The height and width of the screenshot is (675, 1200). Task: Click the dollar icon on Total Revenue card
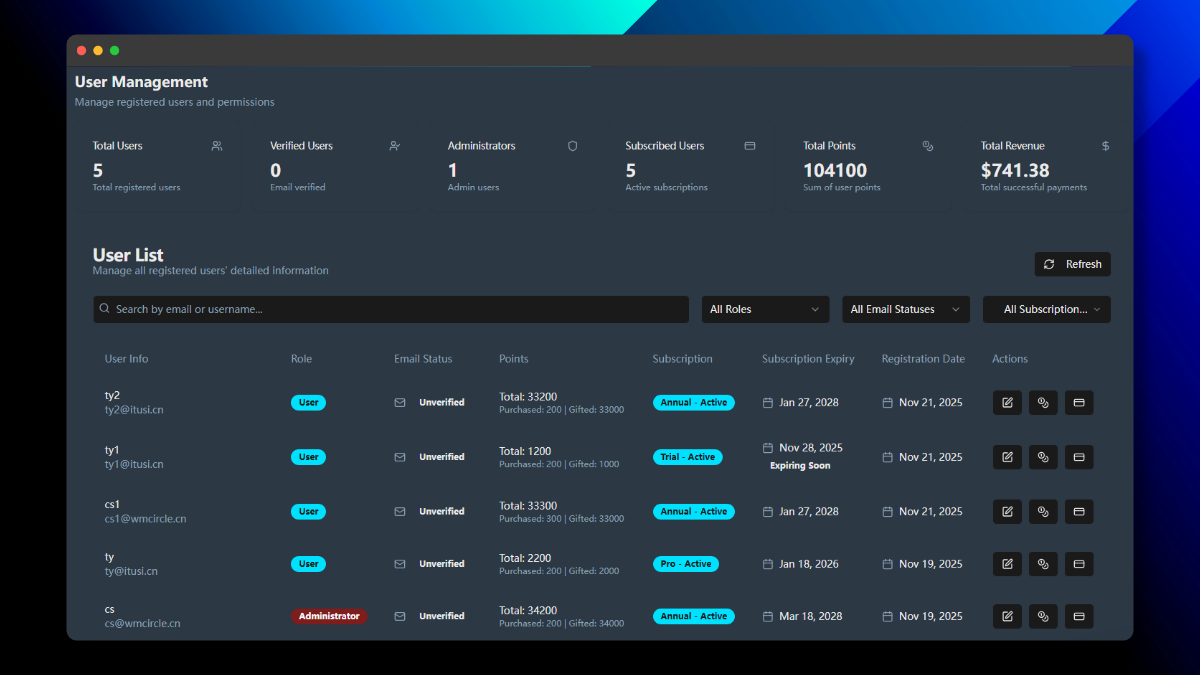click(x=1105, y=146)
